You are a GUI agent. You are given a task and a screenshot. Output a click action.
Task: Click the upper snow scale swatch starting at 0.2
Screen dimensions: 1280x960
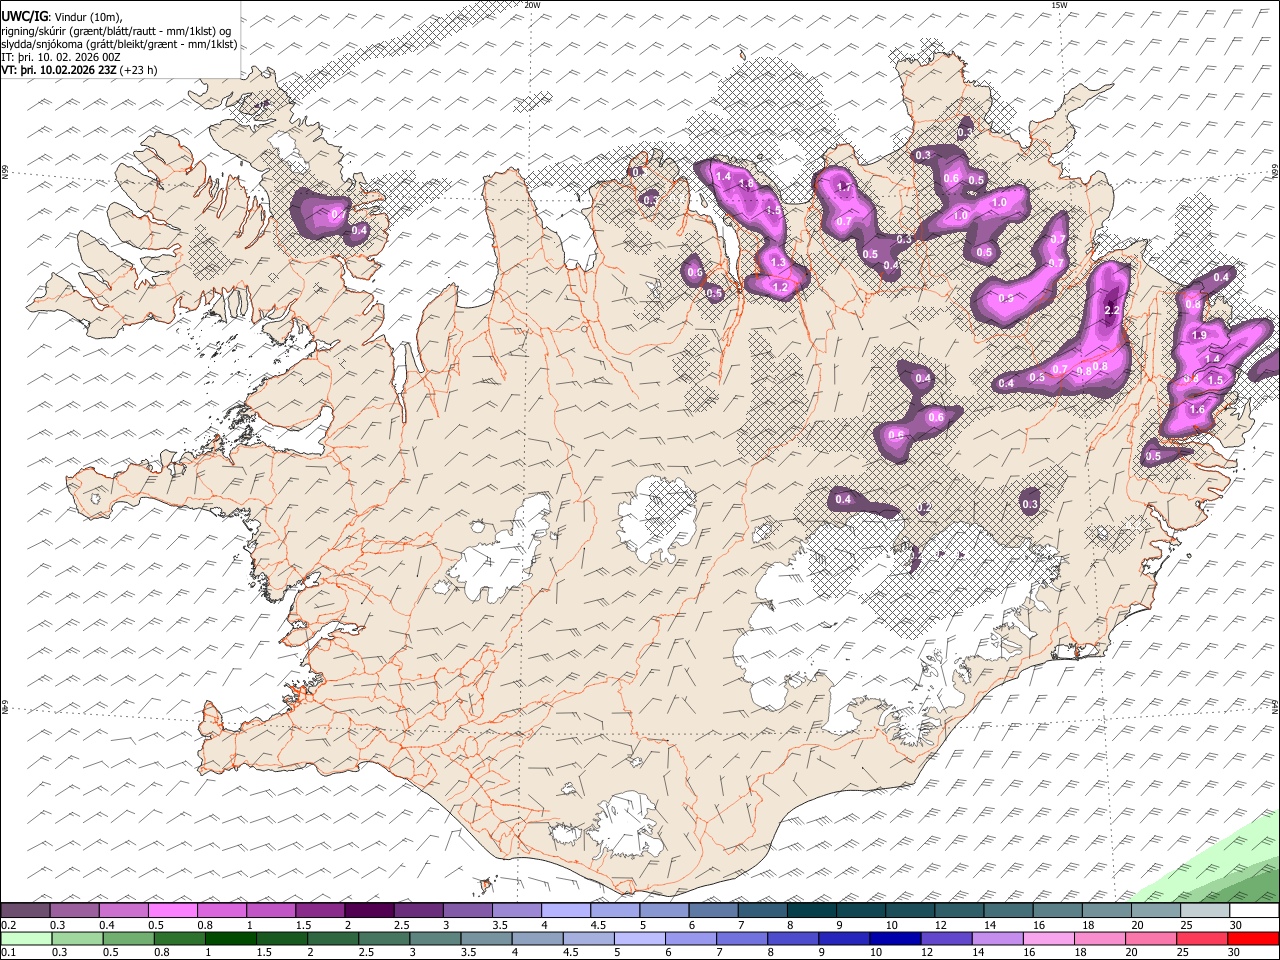coord(25,910)
